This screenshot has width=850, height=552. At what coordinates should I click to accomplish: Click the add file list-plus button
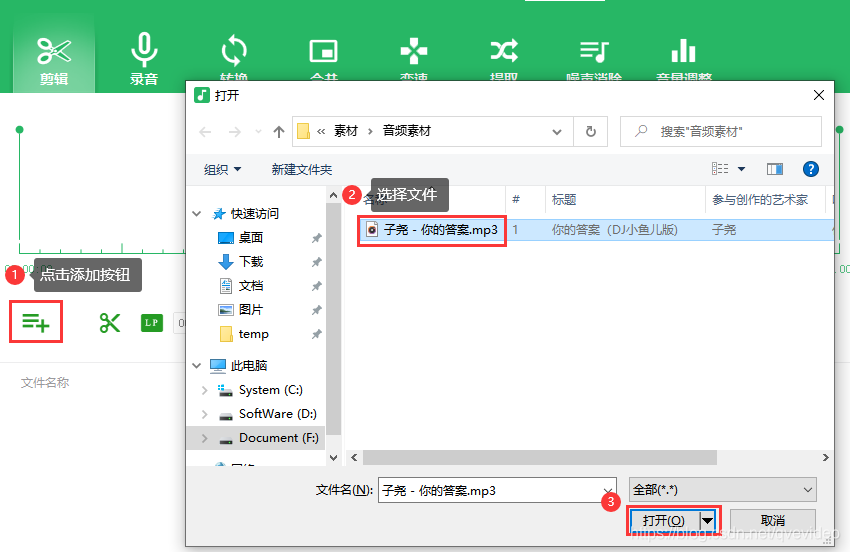(x=36, y=322)
